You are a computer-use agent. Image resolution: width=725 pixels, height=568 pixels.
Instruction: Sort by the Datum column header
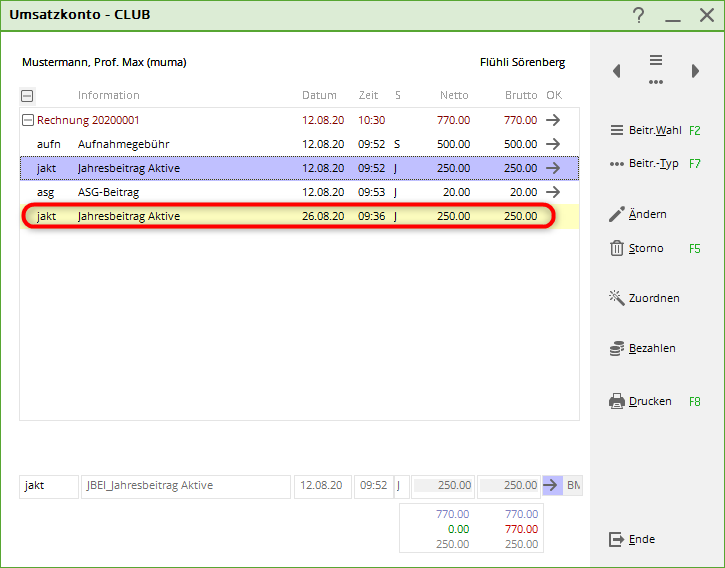(x=320, y=96)
